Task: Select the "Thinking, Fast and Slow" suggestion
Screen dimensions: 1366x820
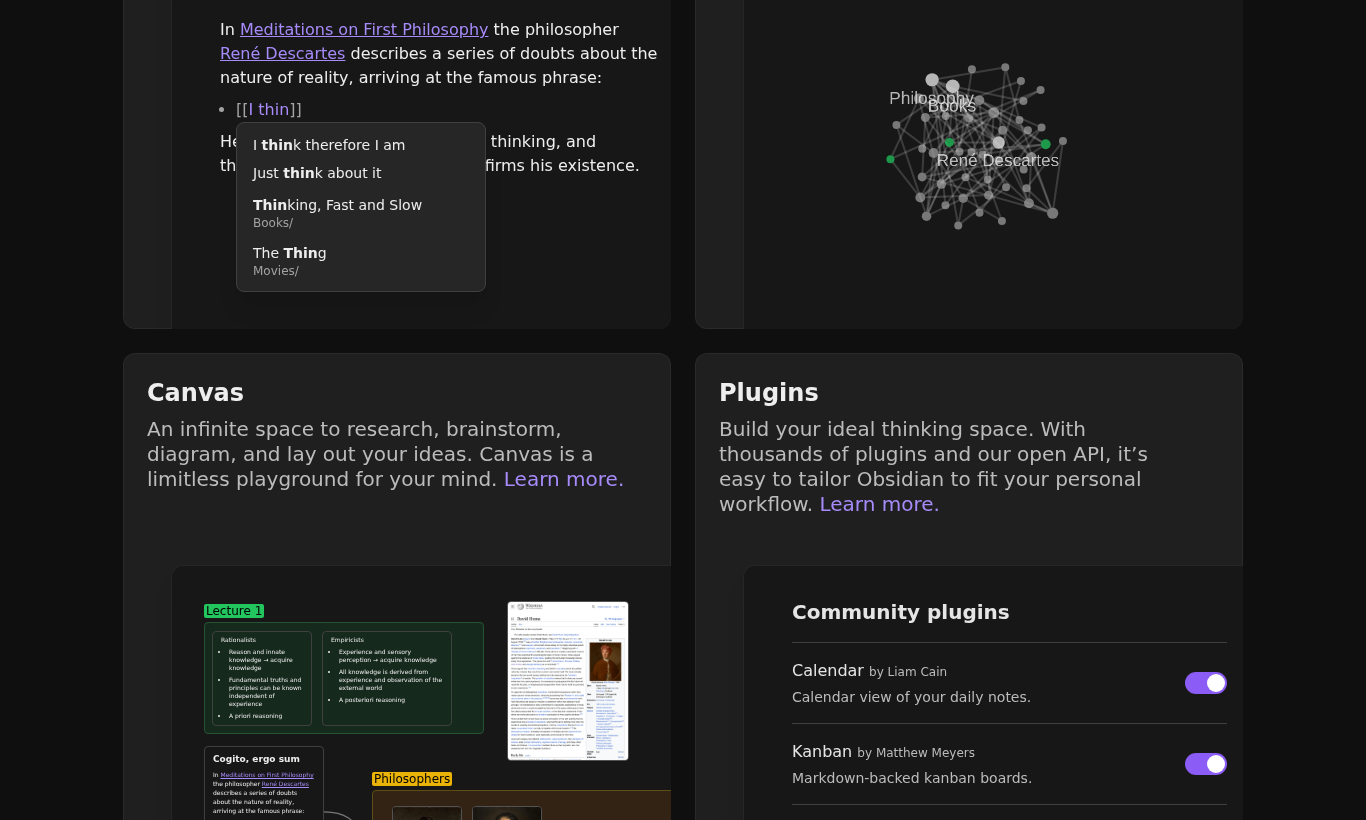Action: point(361,213)
